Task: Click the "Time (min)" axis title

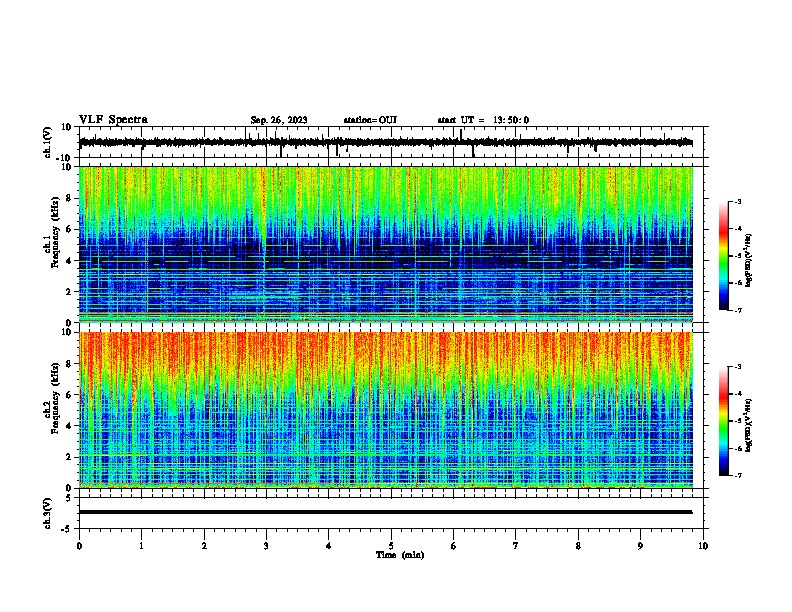Action: pyautogui.click(x=400, y=555)
